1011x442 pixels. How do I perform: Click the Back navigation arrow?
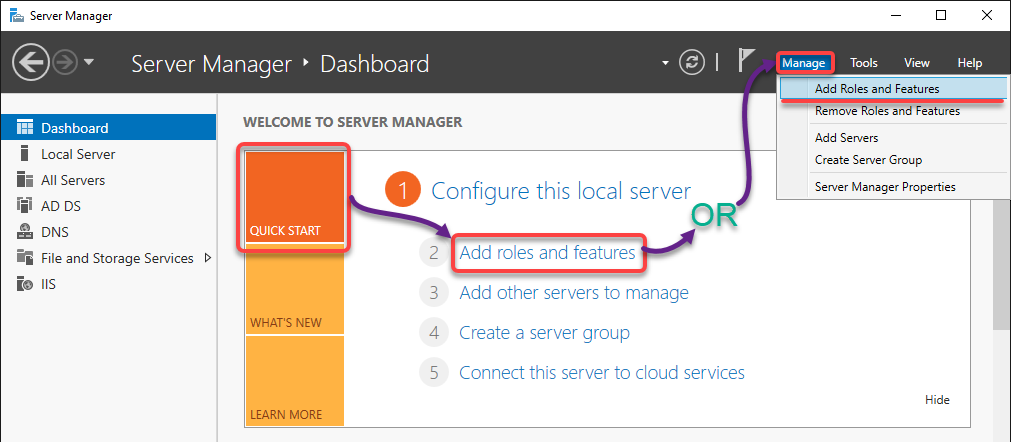(30, 62)
